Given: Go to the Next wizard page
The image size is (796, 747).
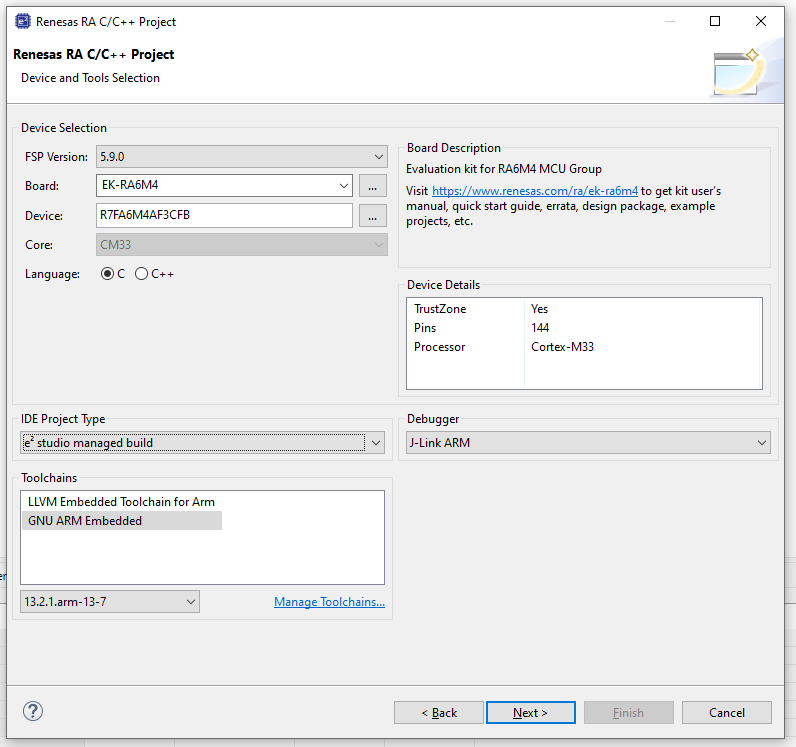Looking at the screenshot, I should tap(530, 712).
